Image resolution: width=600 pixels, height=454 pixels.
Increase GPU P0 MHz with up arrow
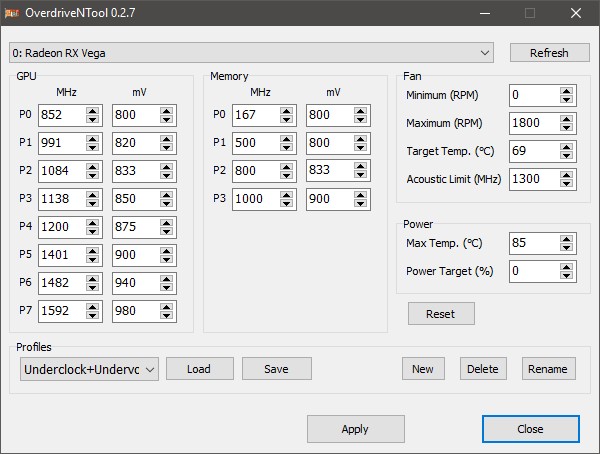92,111
